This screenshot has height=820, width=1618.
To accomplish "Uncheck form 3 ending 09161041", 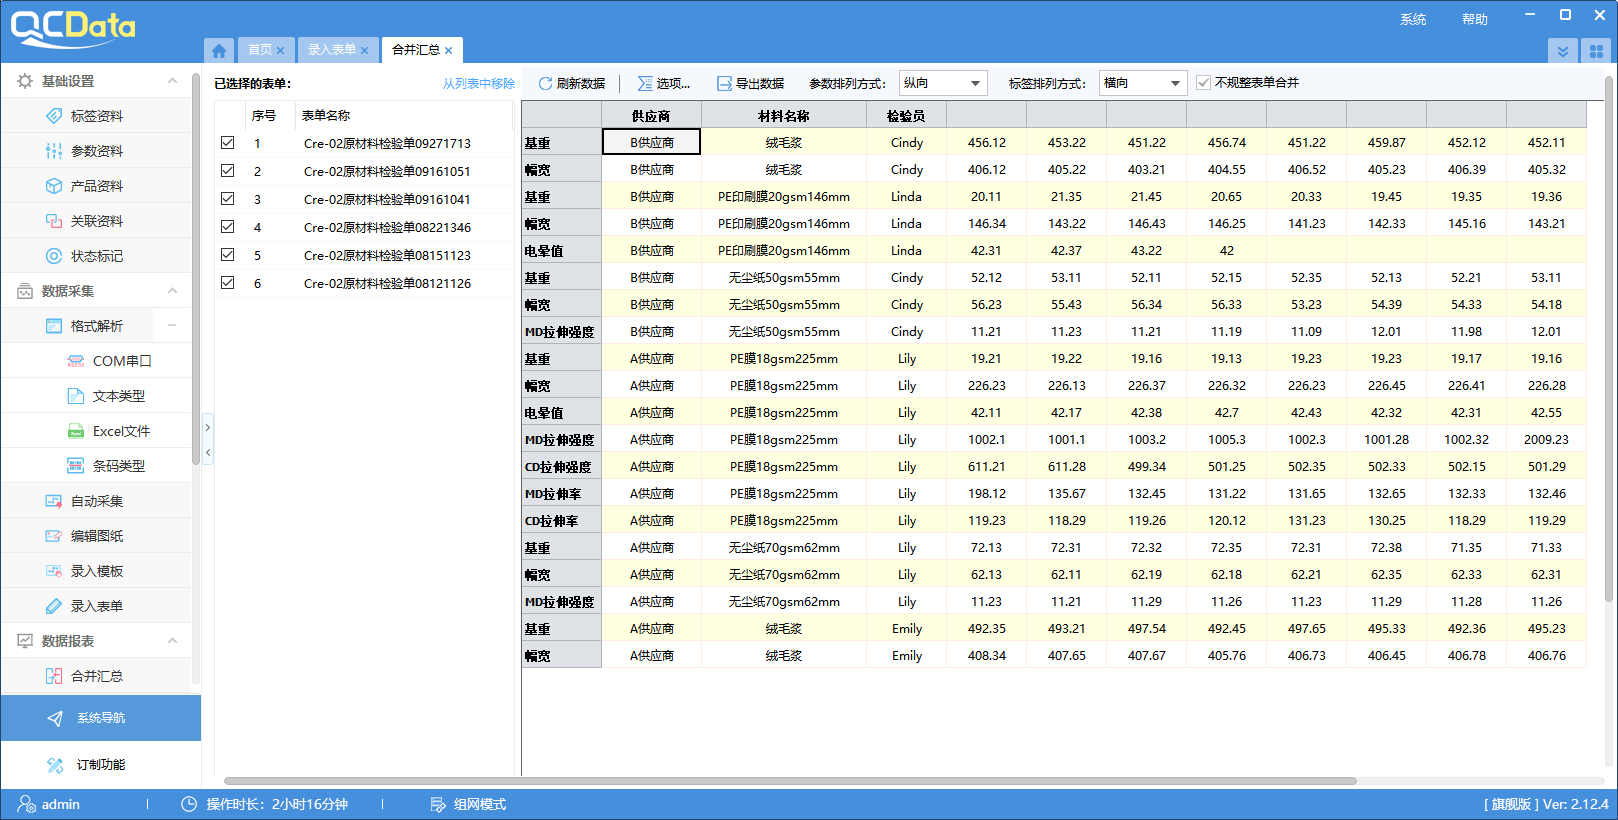I will click(228, 199).
